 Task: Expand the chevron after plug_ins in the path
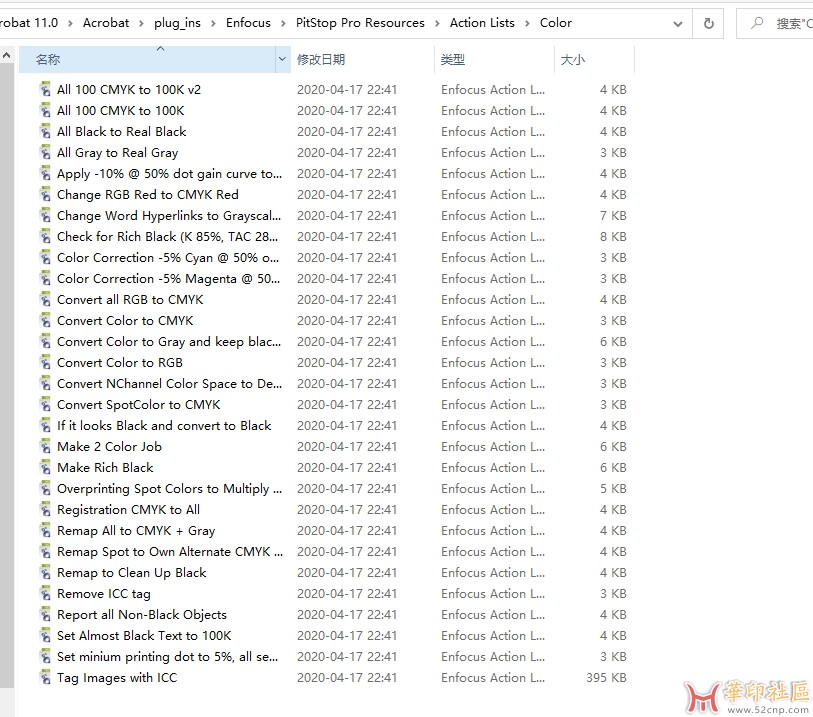click(213, 23)
